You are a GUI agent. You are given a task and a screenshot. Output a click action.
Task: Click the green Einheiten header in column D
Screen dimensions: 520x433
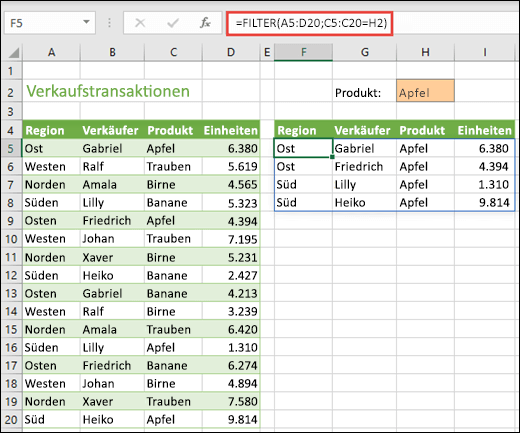231,130
